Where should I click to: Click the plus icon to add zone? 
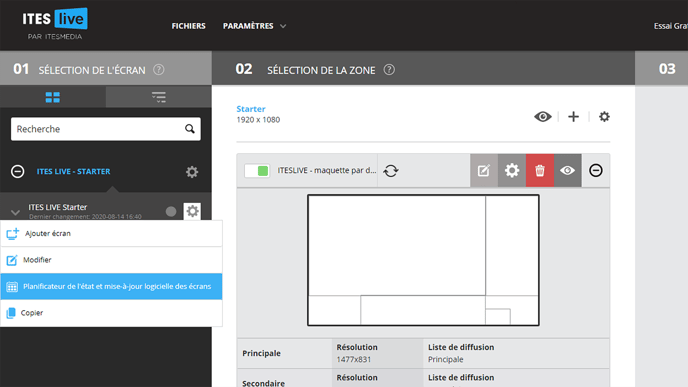pyautogui.click(x=573, y=117)
